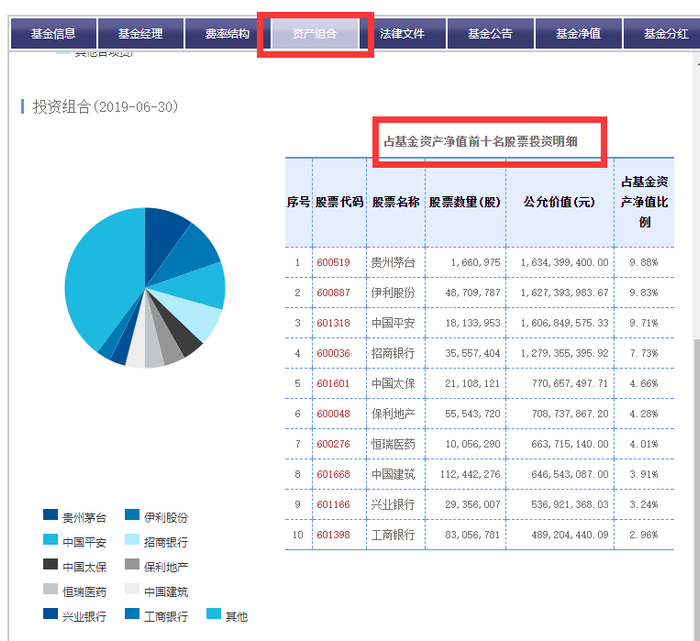Image resolution: width=700 pixels, height=641 pixels.
Task: Click the 其他 legend color swatch
Action: 214,614
